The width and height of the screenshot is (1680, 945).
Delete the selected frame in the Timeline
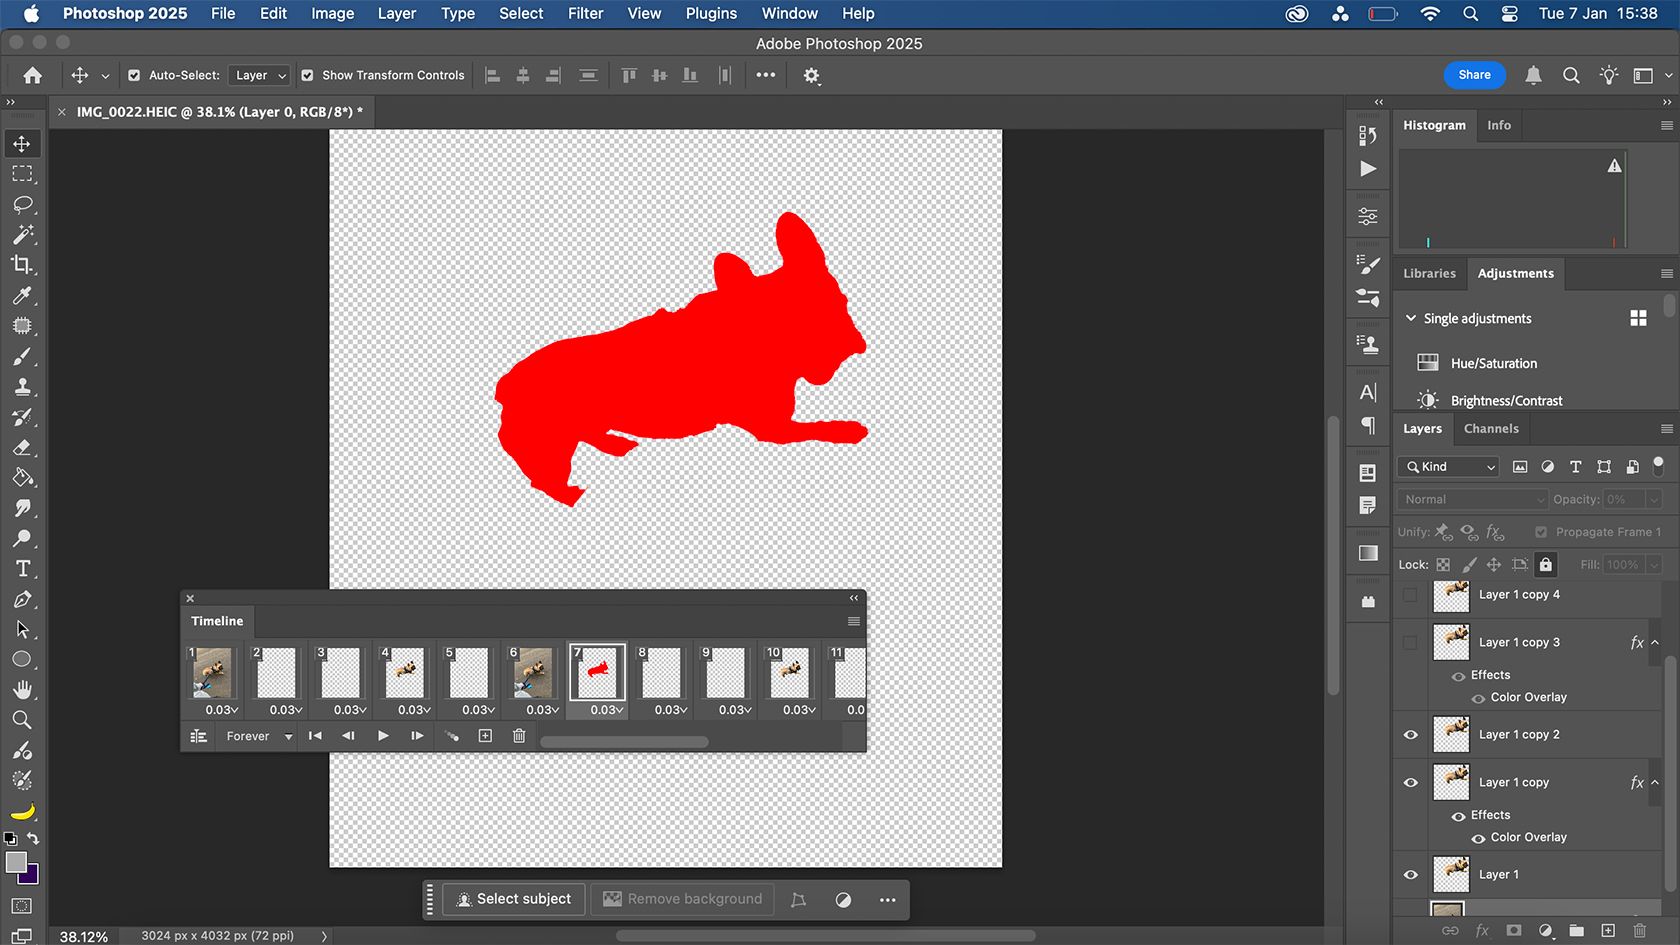tap(519, 735)
